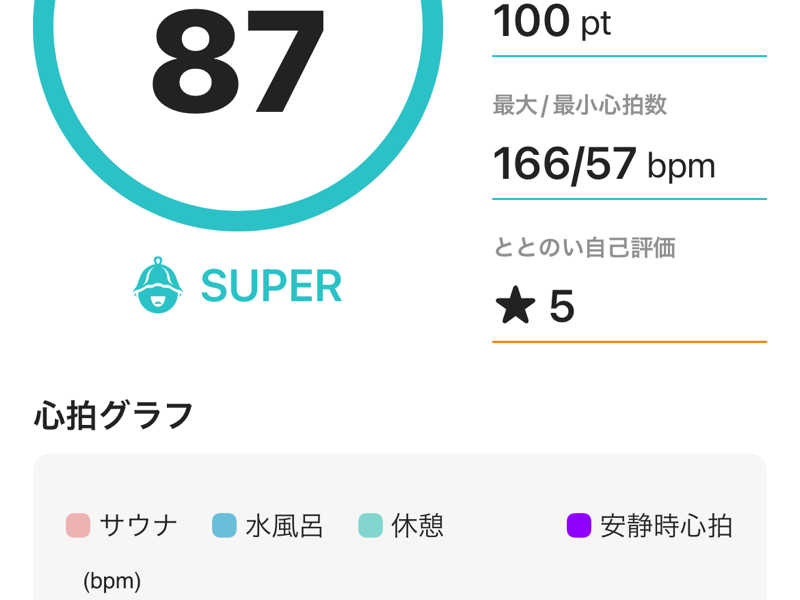Screen dimensions: 800x600
Task: Click the 休憩 legend text
Action: (x=417, y=526)
